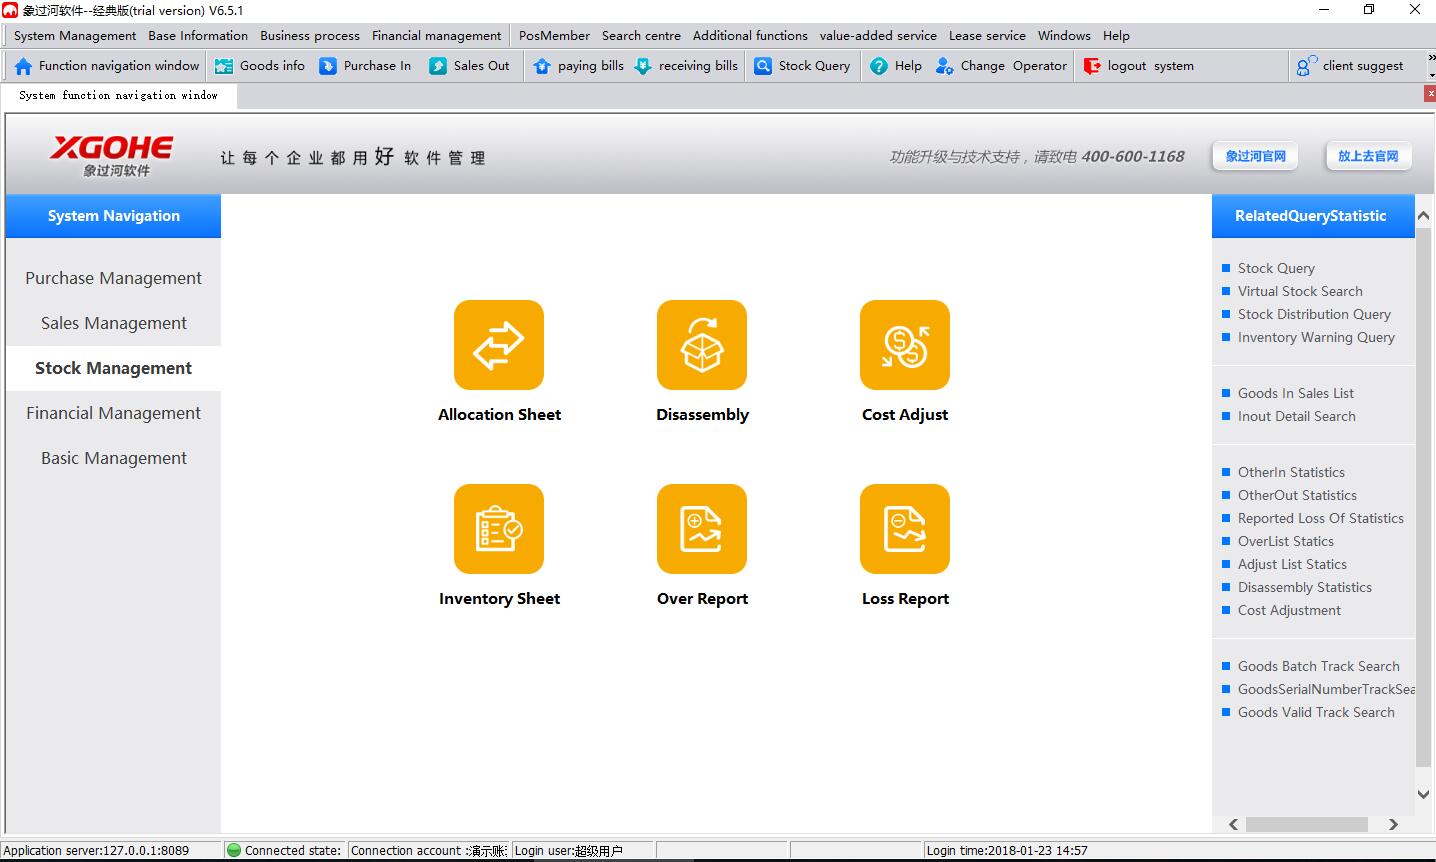This screenshot has width=1436, height=862.
Task: Click the Change Operator icon
Action: [x=944, y=66]
